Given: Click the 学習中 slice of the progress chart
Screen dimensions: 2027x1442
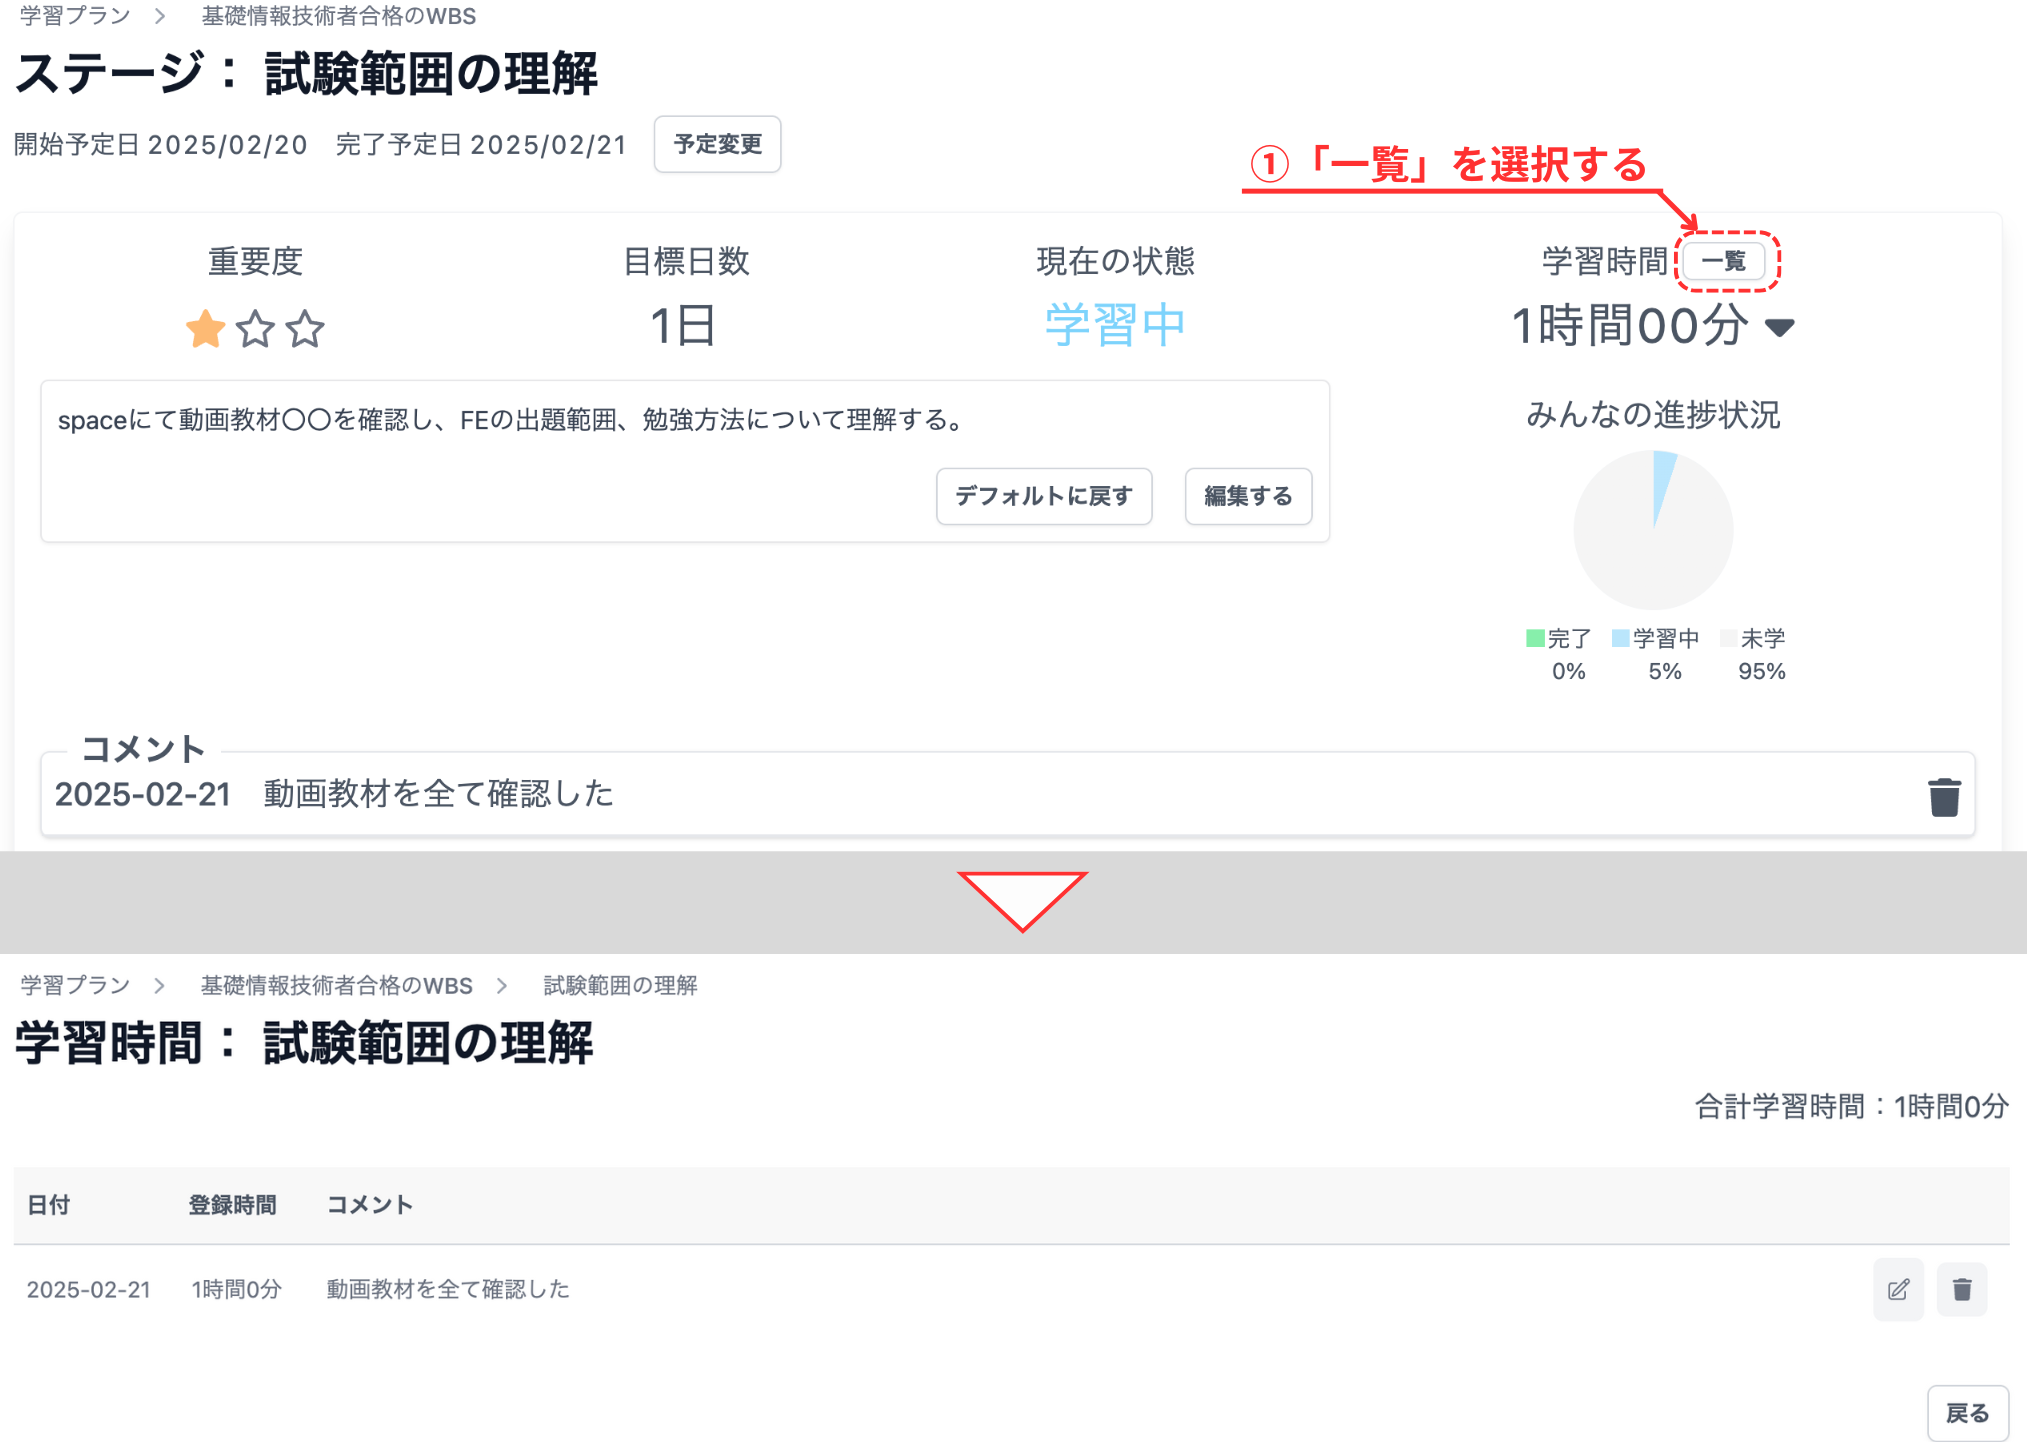Looking at the screenshot, I should (x=1663, y=472).
